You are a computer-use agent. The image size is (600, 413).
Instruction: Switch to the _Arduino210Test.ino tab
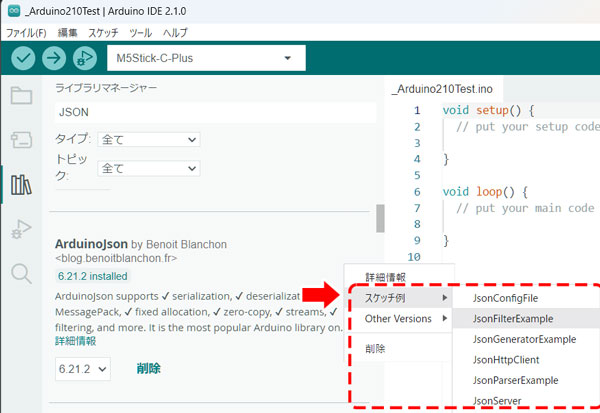[442, 89]
